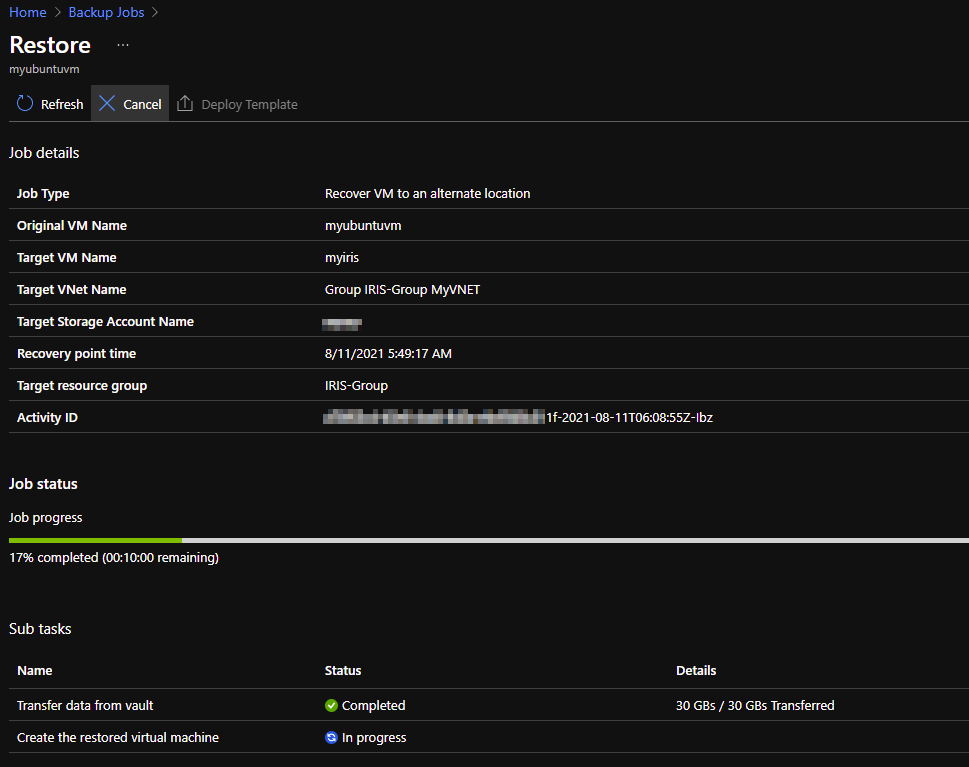The height and width of the screenshot is (767, 969).
Task: Click the green Completed checkmark icon
Action: (x=331, y=705)
